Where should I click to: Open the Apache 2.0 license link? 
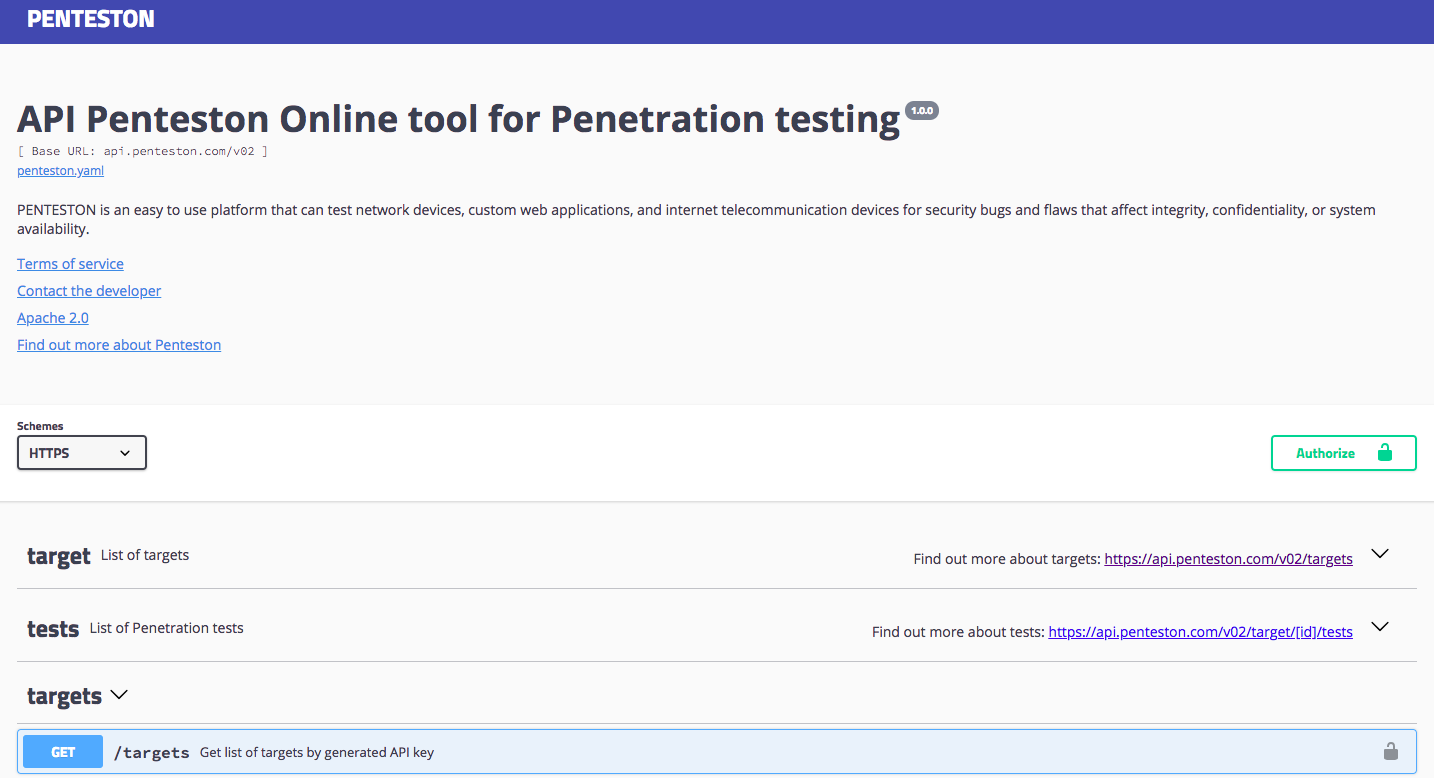(x=53, y=318)
